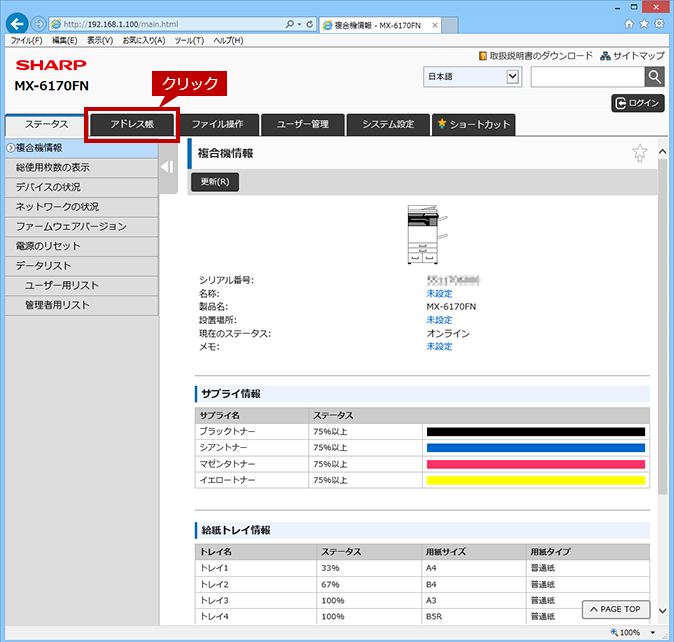This screenshot has width=674, height=642.
Task: Open the サイトマップ link
Action: (x=632, y=56)
